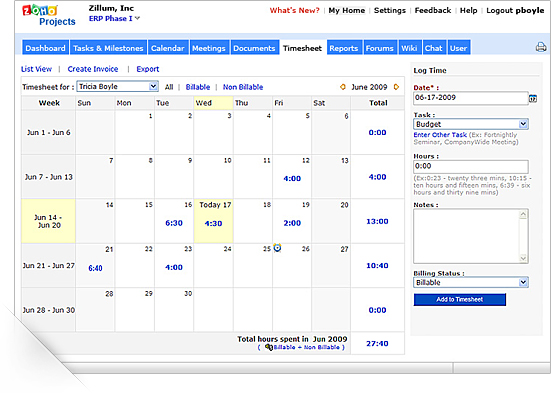Select the Timesheet tab
Screen dimensions: 551x393
coord(302,48)
